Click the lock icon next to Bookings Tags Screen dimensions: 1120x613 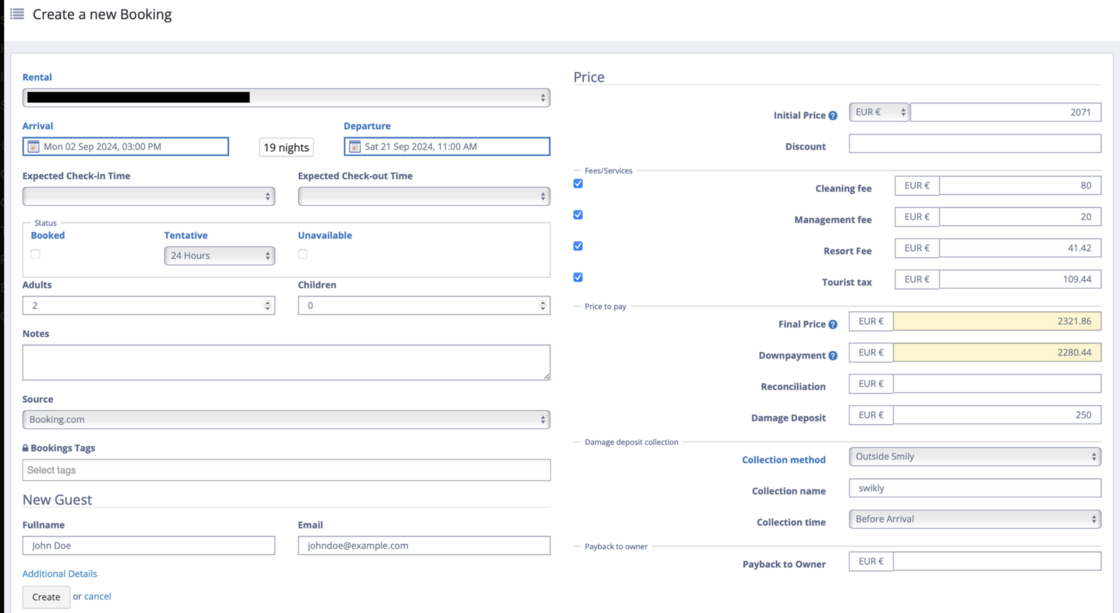point(25,449)
